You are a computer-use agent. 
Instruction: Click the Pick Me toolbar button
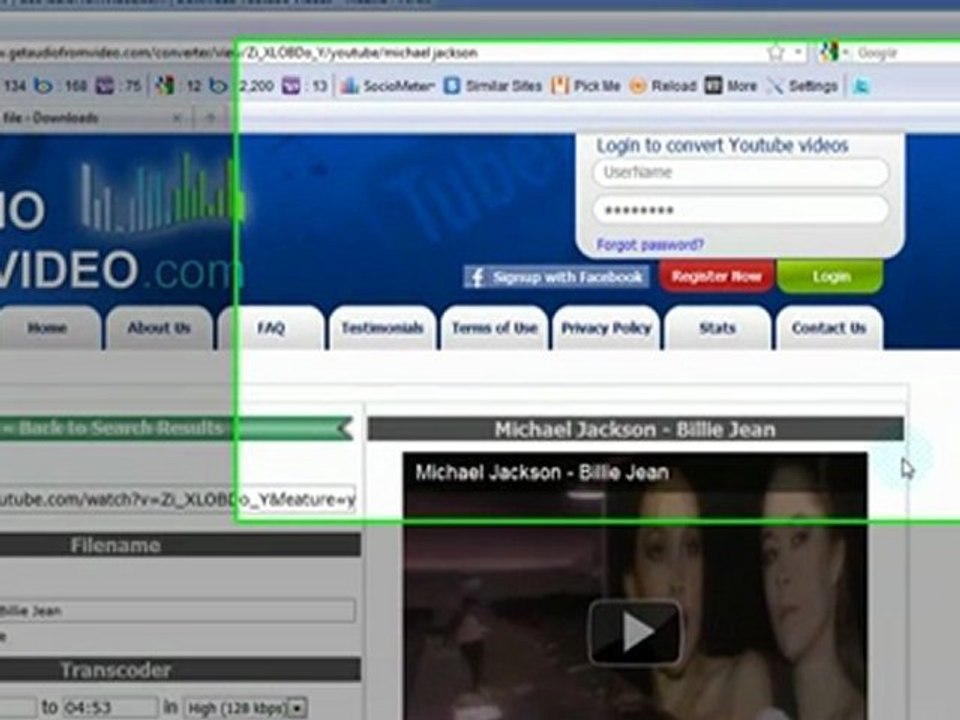point(586,86)
